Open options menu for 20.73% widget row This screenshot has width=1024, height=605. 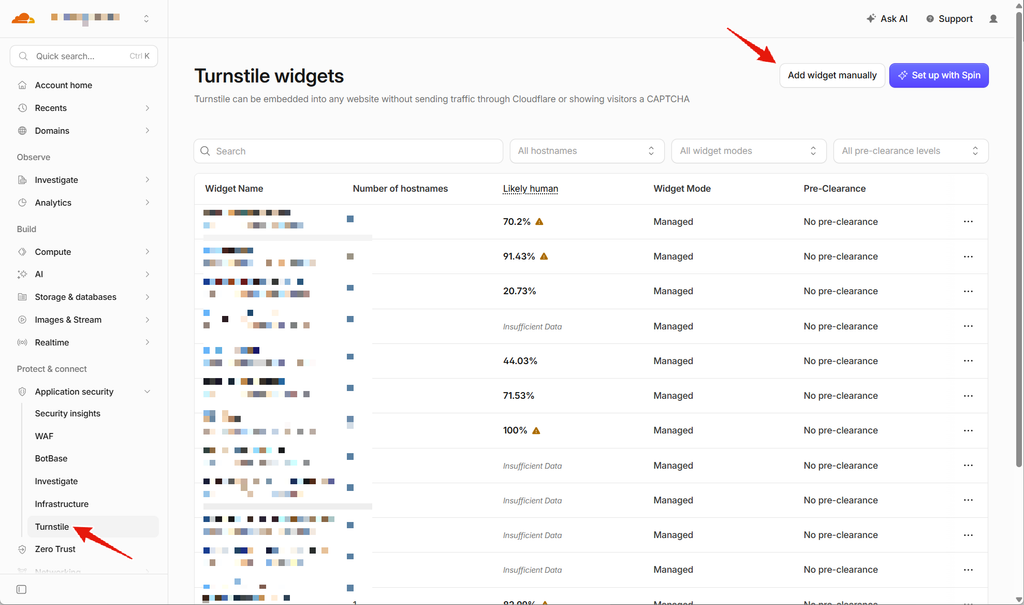point(968,291)
